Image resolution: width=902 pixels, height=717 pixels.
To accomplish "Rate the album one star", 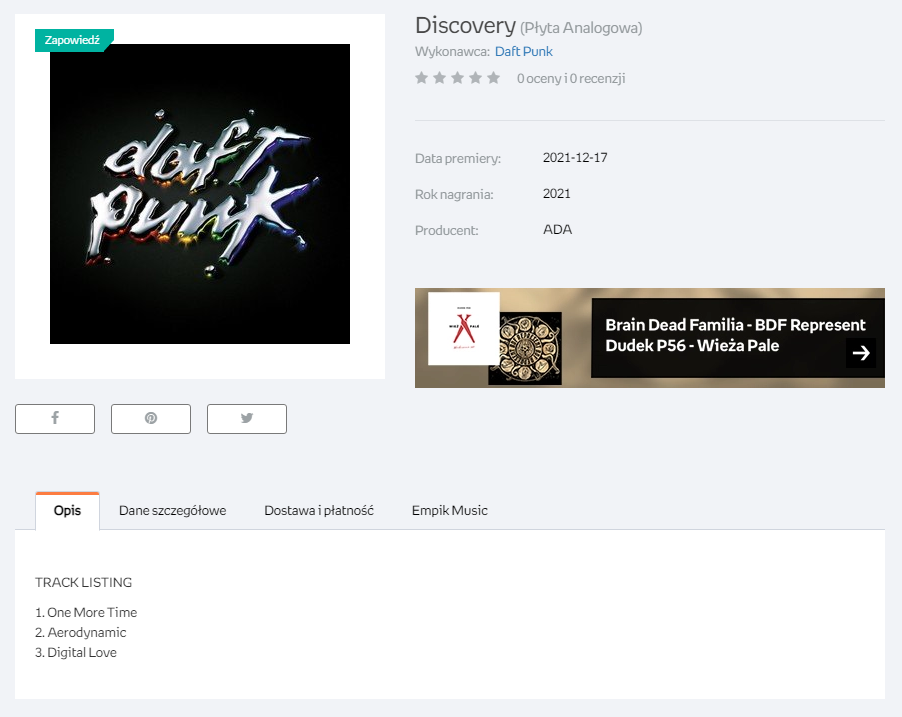I will (422, 78).
